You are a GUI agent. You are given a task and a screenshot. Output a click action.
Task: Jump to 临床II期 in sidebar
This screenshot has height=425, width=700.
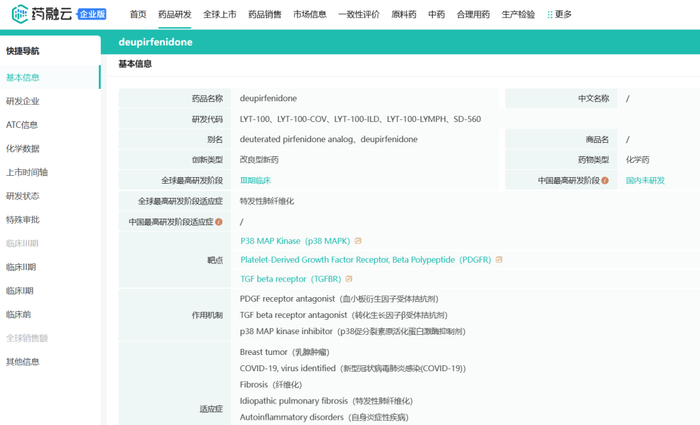(x=21, y=267)
